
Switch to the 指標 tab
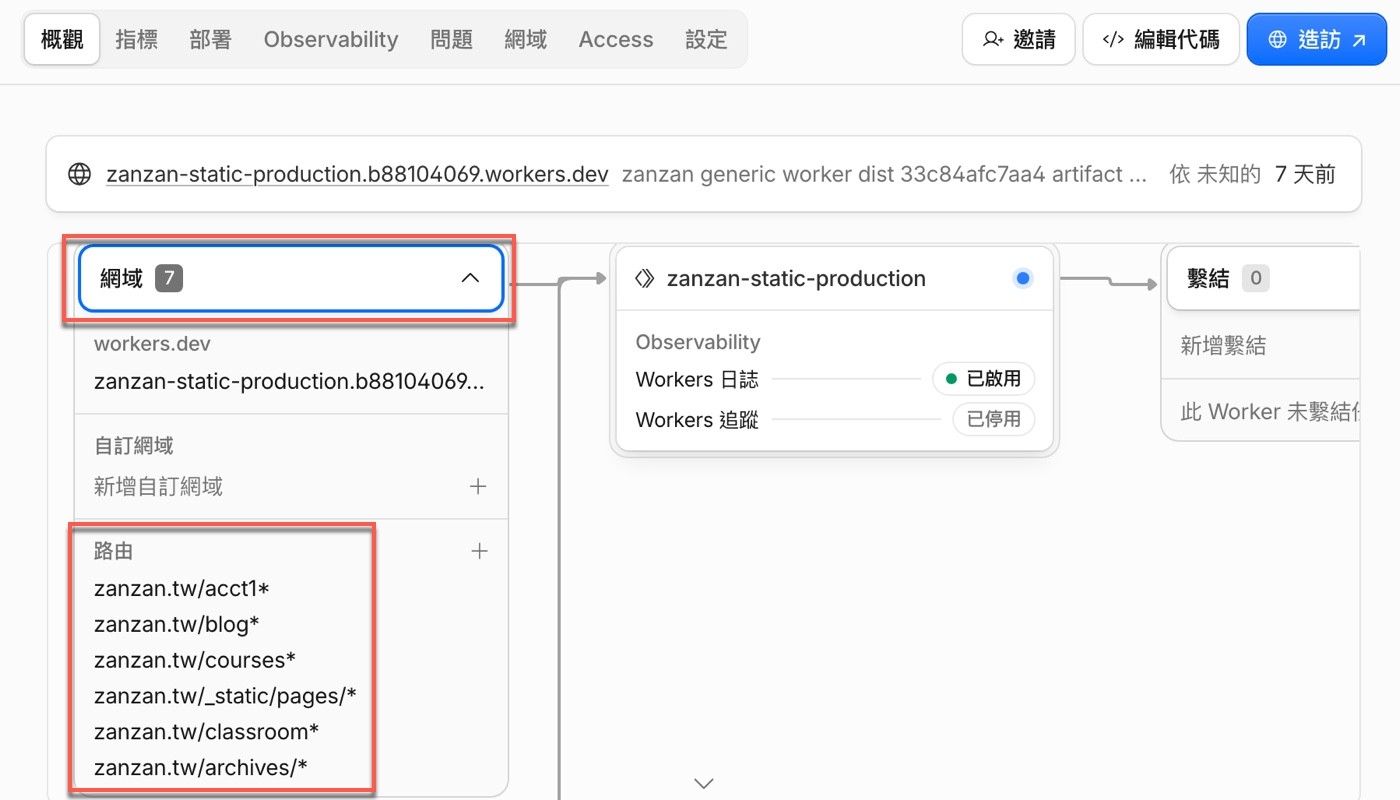136,39
